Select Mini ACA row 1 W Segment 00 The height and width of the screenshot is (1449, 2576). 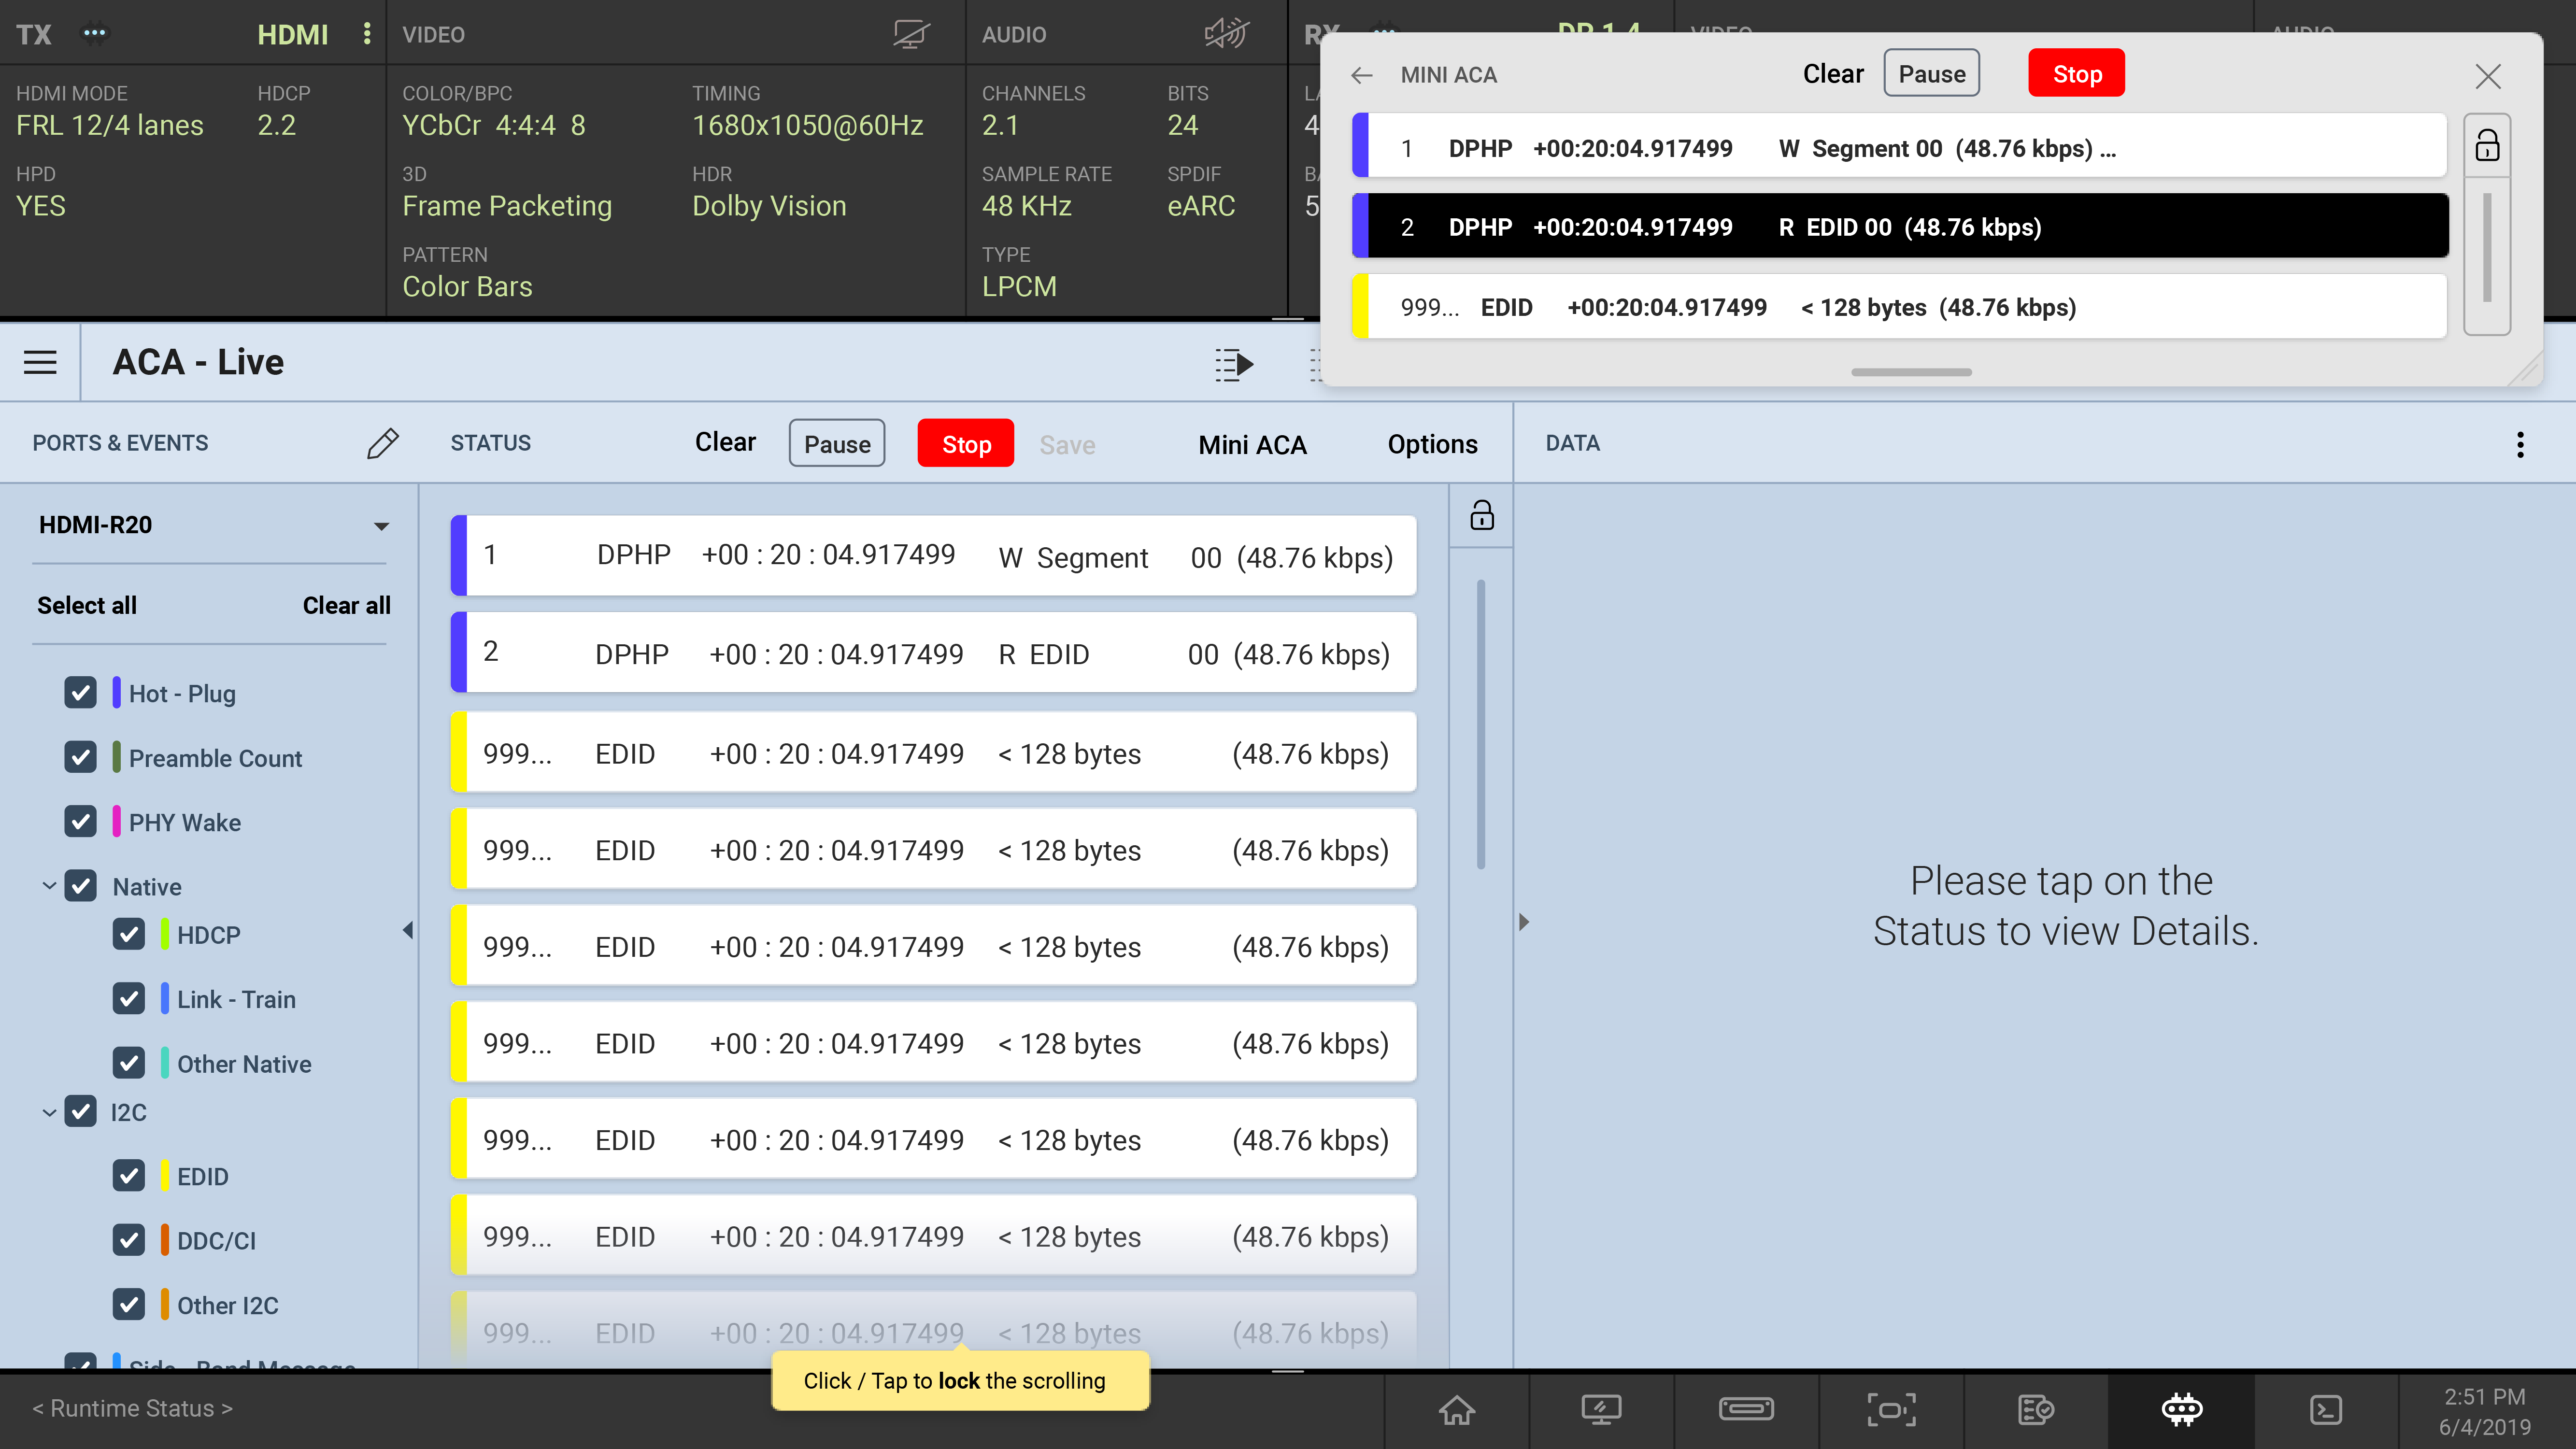(1900, 146)
